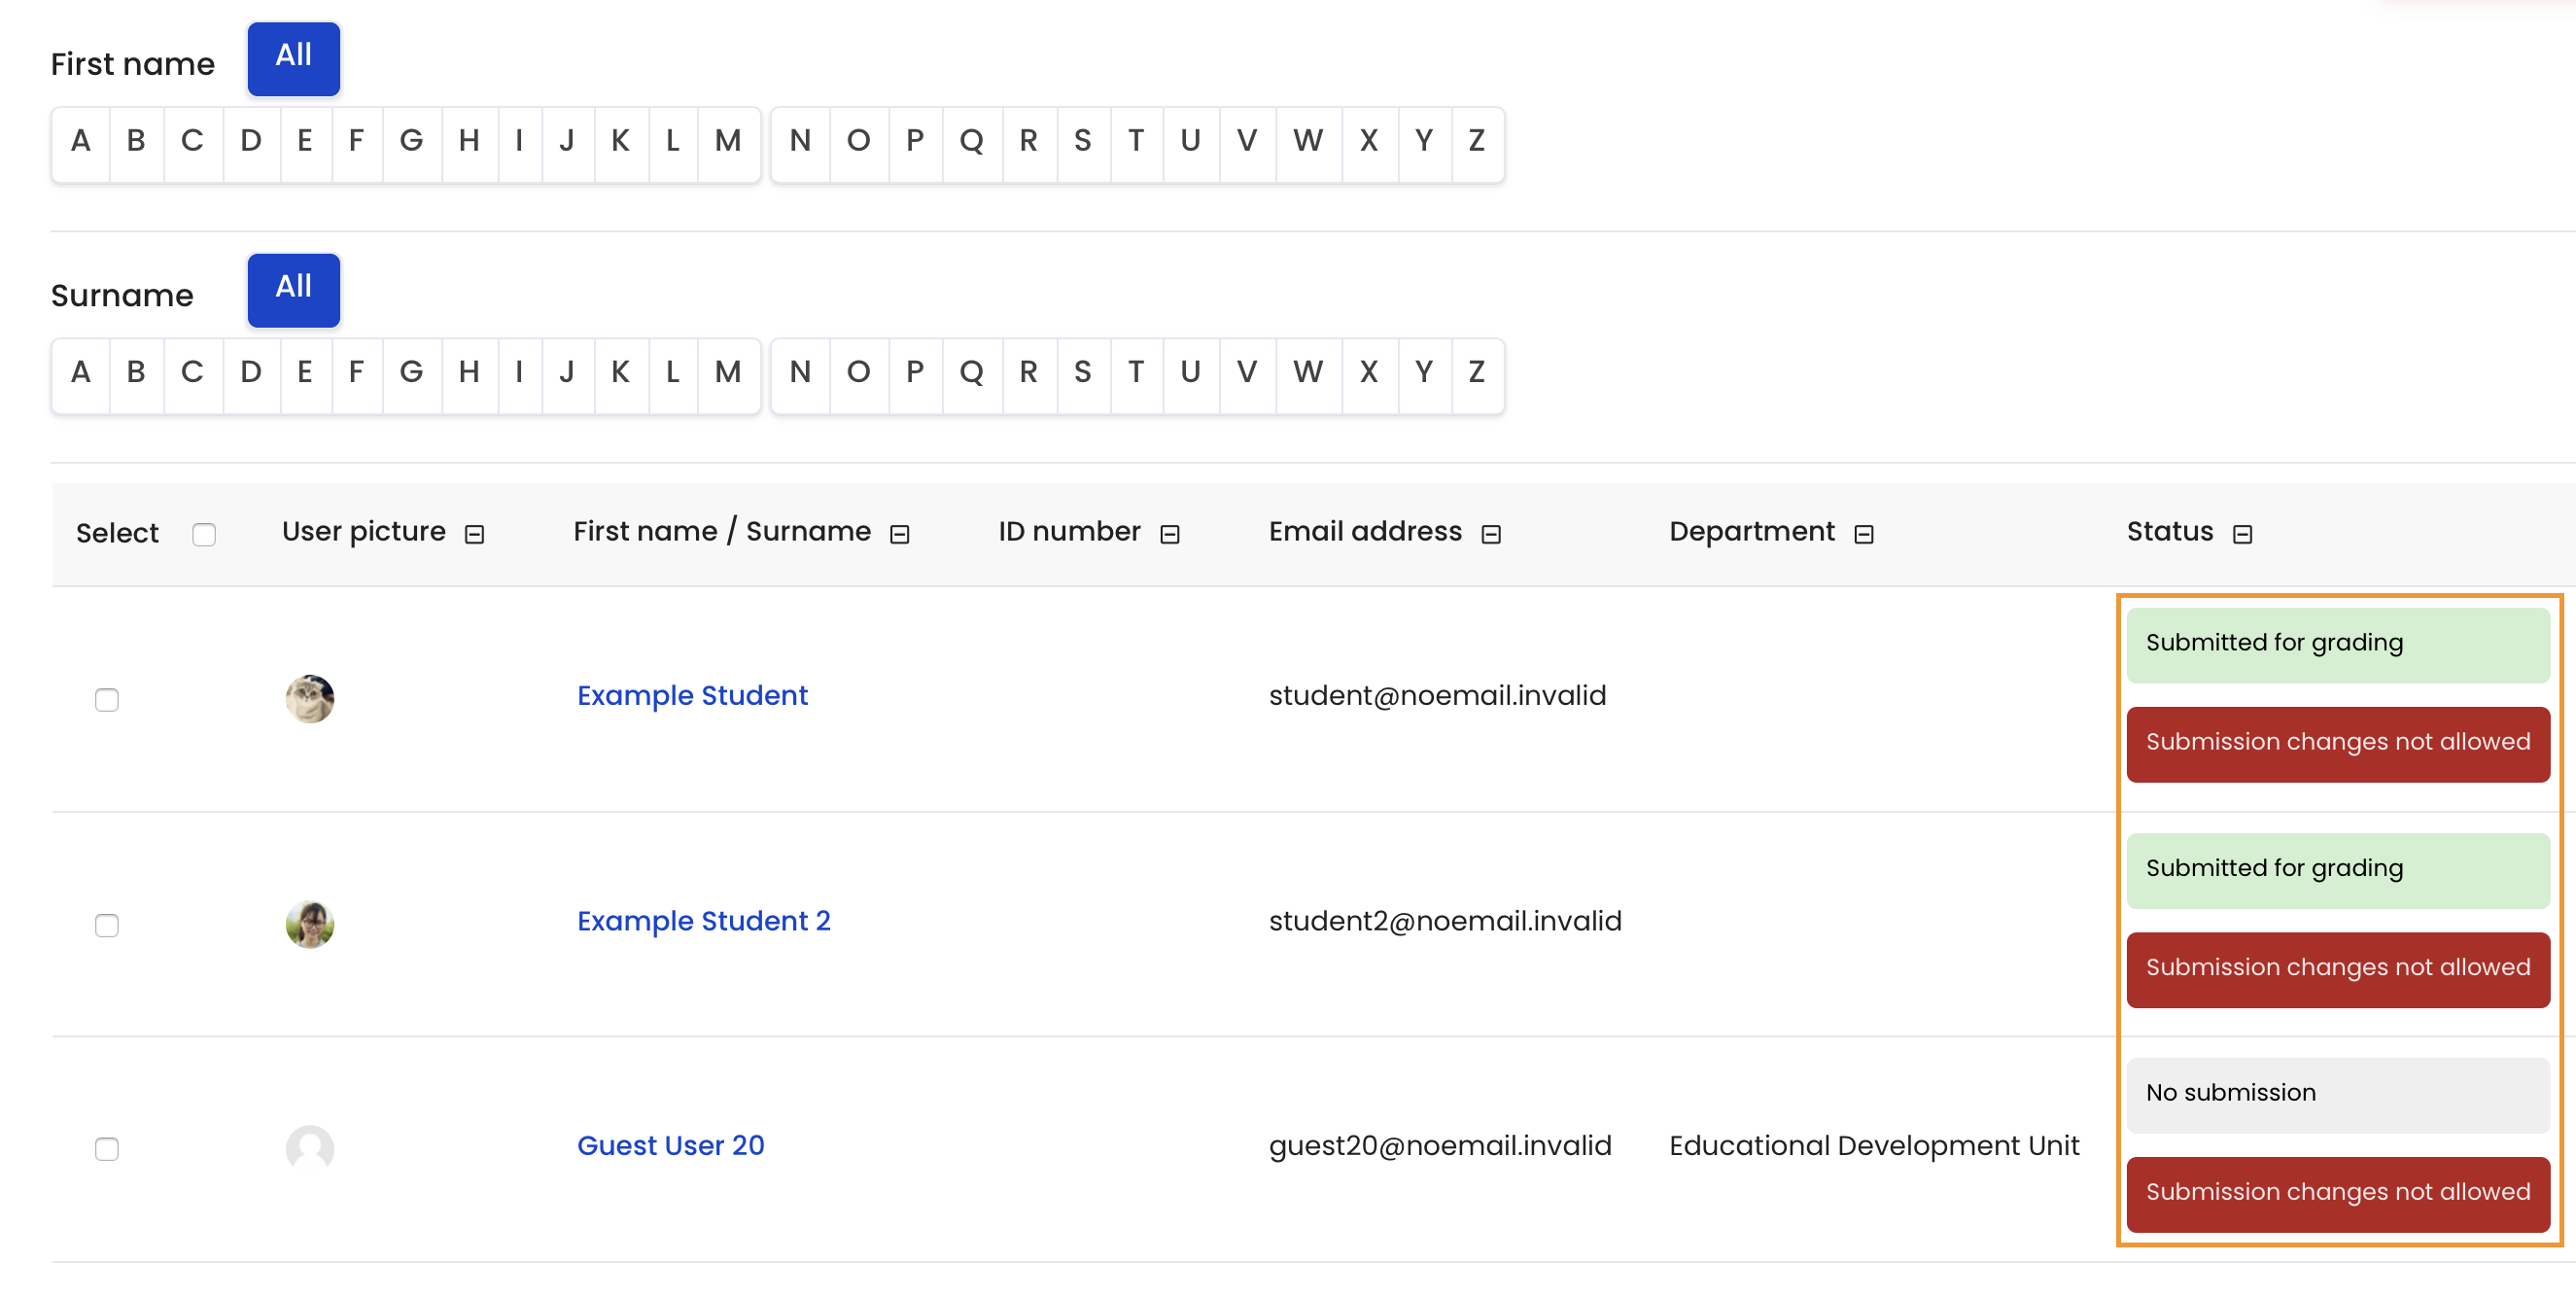Hide the Department column
The image size is (2576, 1297).
click(x=1864, y=534)
